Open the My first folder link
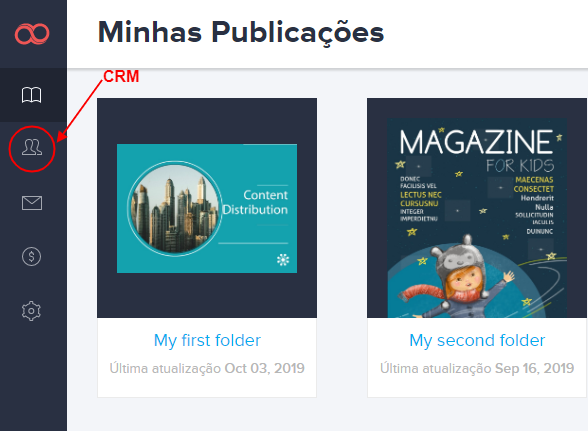The width and height of the screenshot is (588, 431). click(207, 341)
